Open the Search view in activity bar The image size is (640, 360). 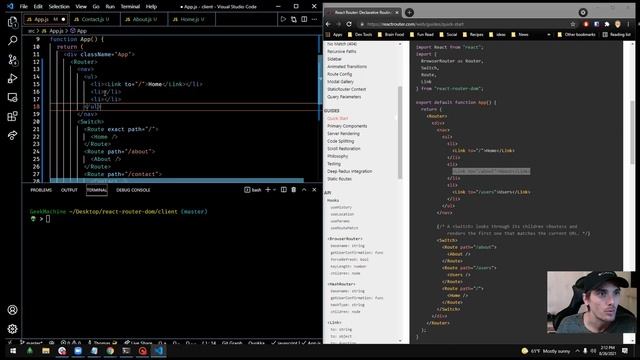[12, 40]
